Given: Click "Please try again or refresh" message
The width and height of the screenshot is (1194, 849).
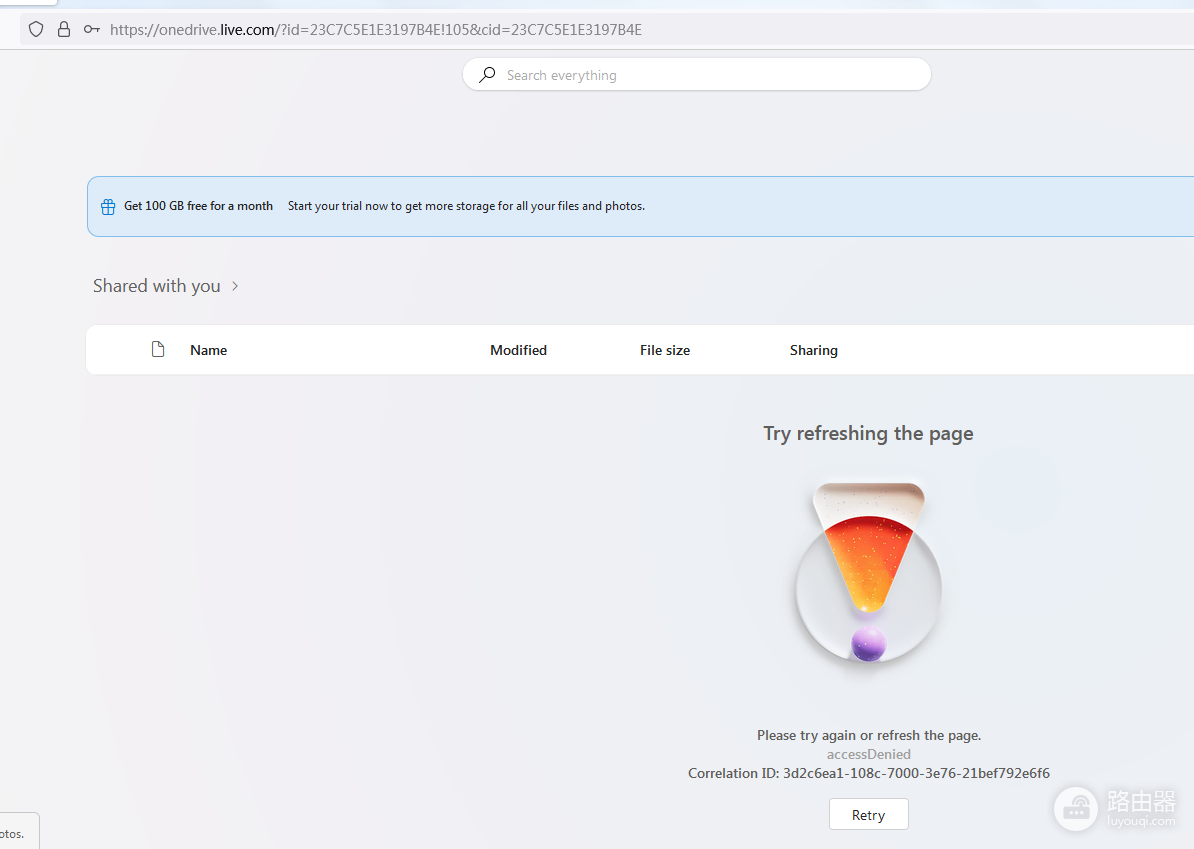Looking at the screenshot, I should click(x=869, y=736).
